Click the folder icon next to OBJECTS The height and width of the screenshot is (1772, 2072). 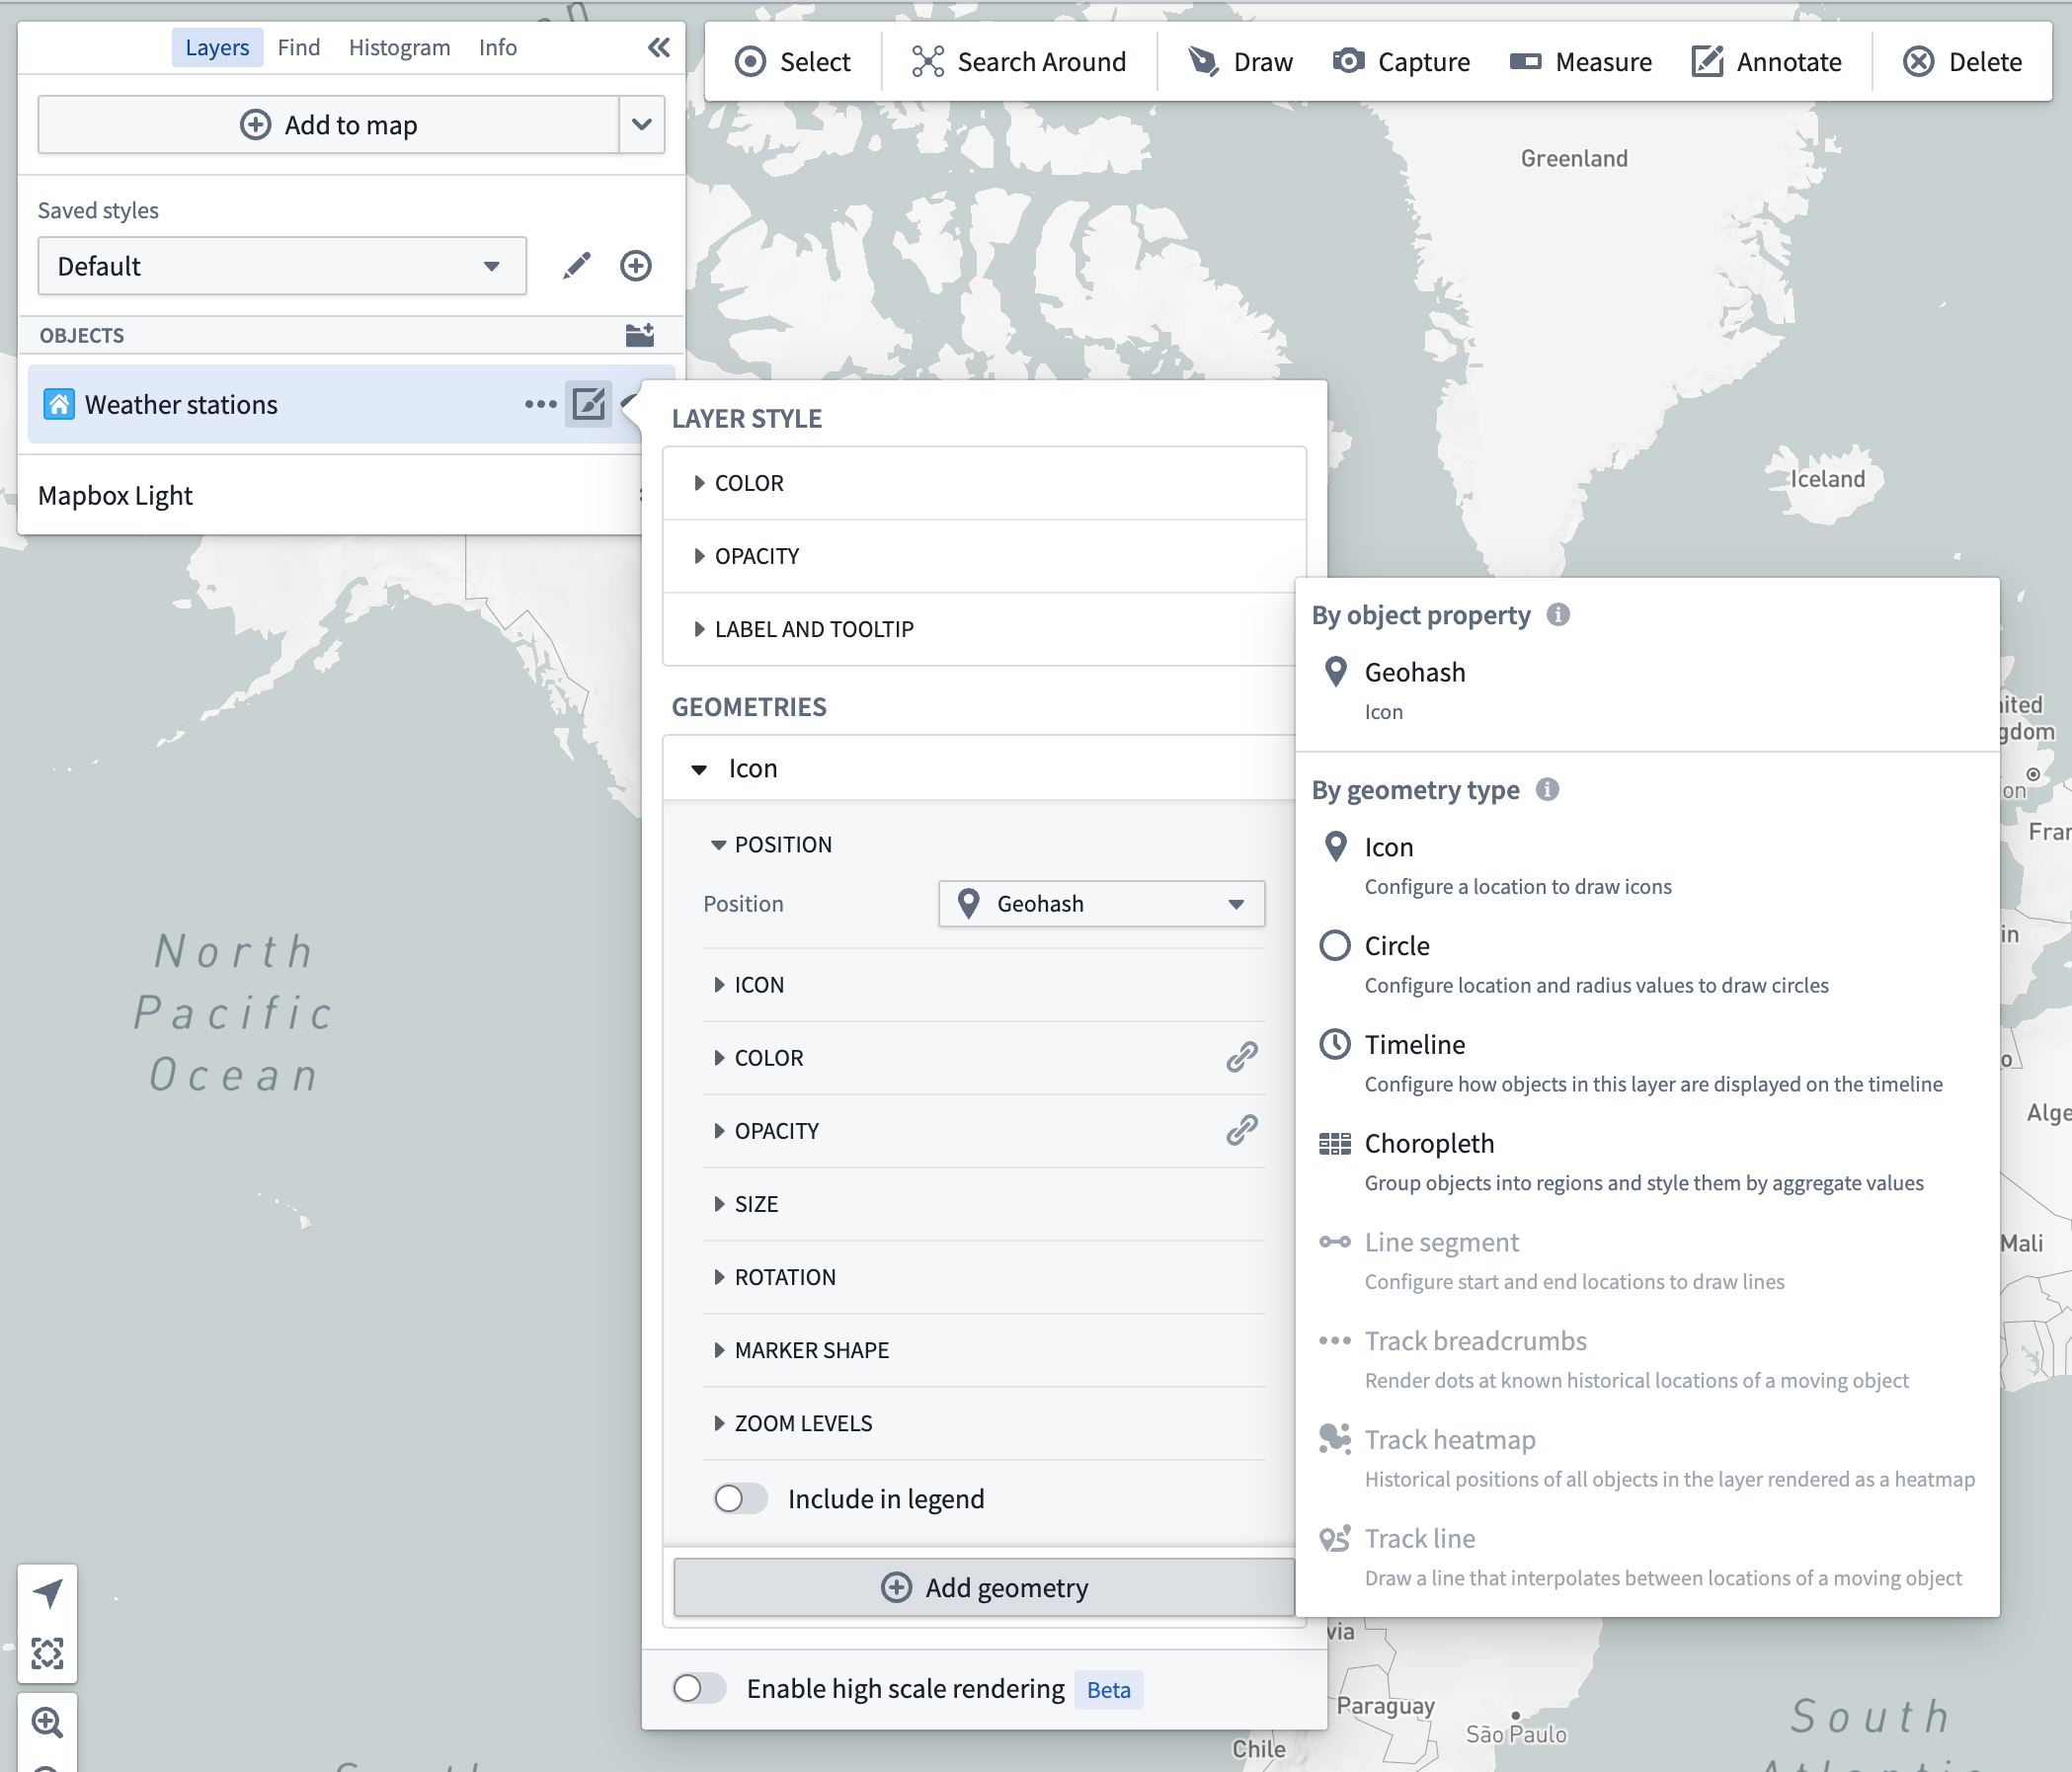point(640,334)
